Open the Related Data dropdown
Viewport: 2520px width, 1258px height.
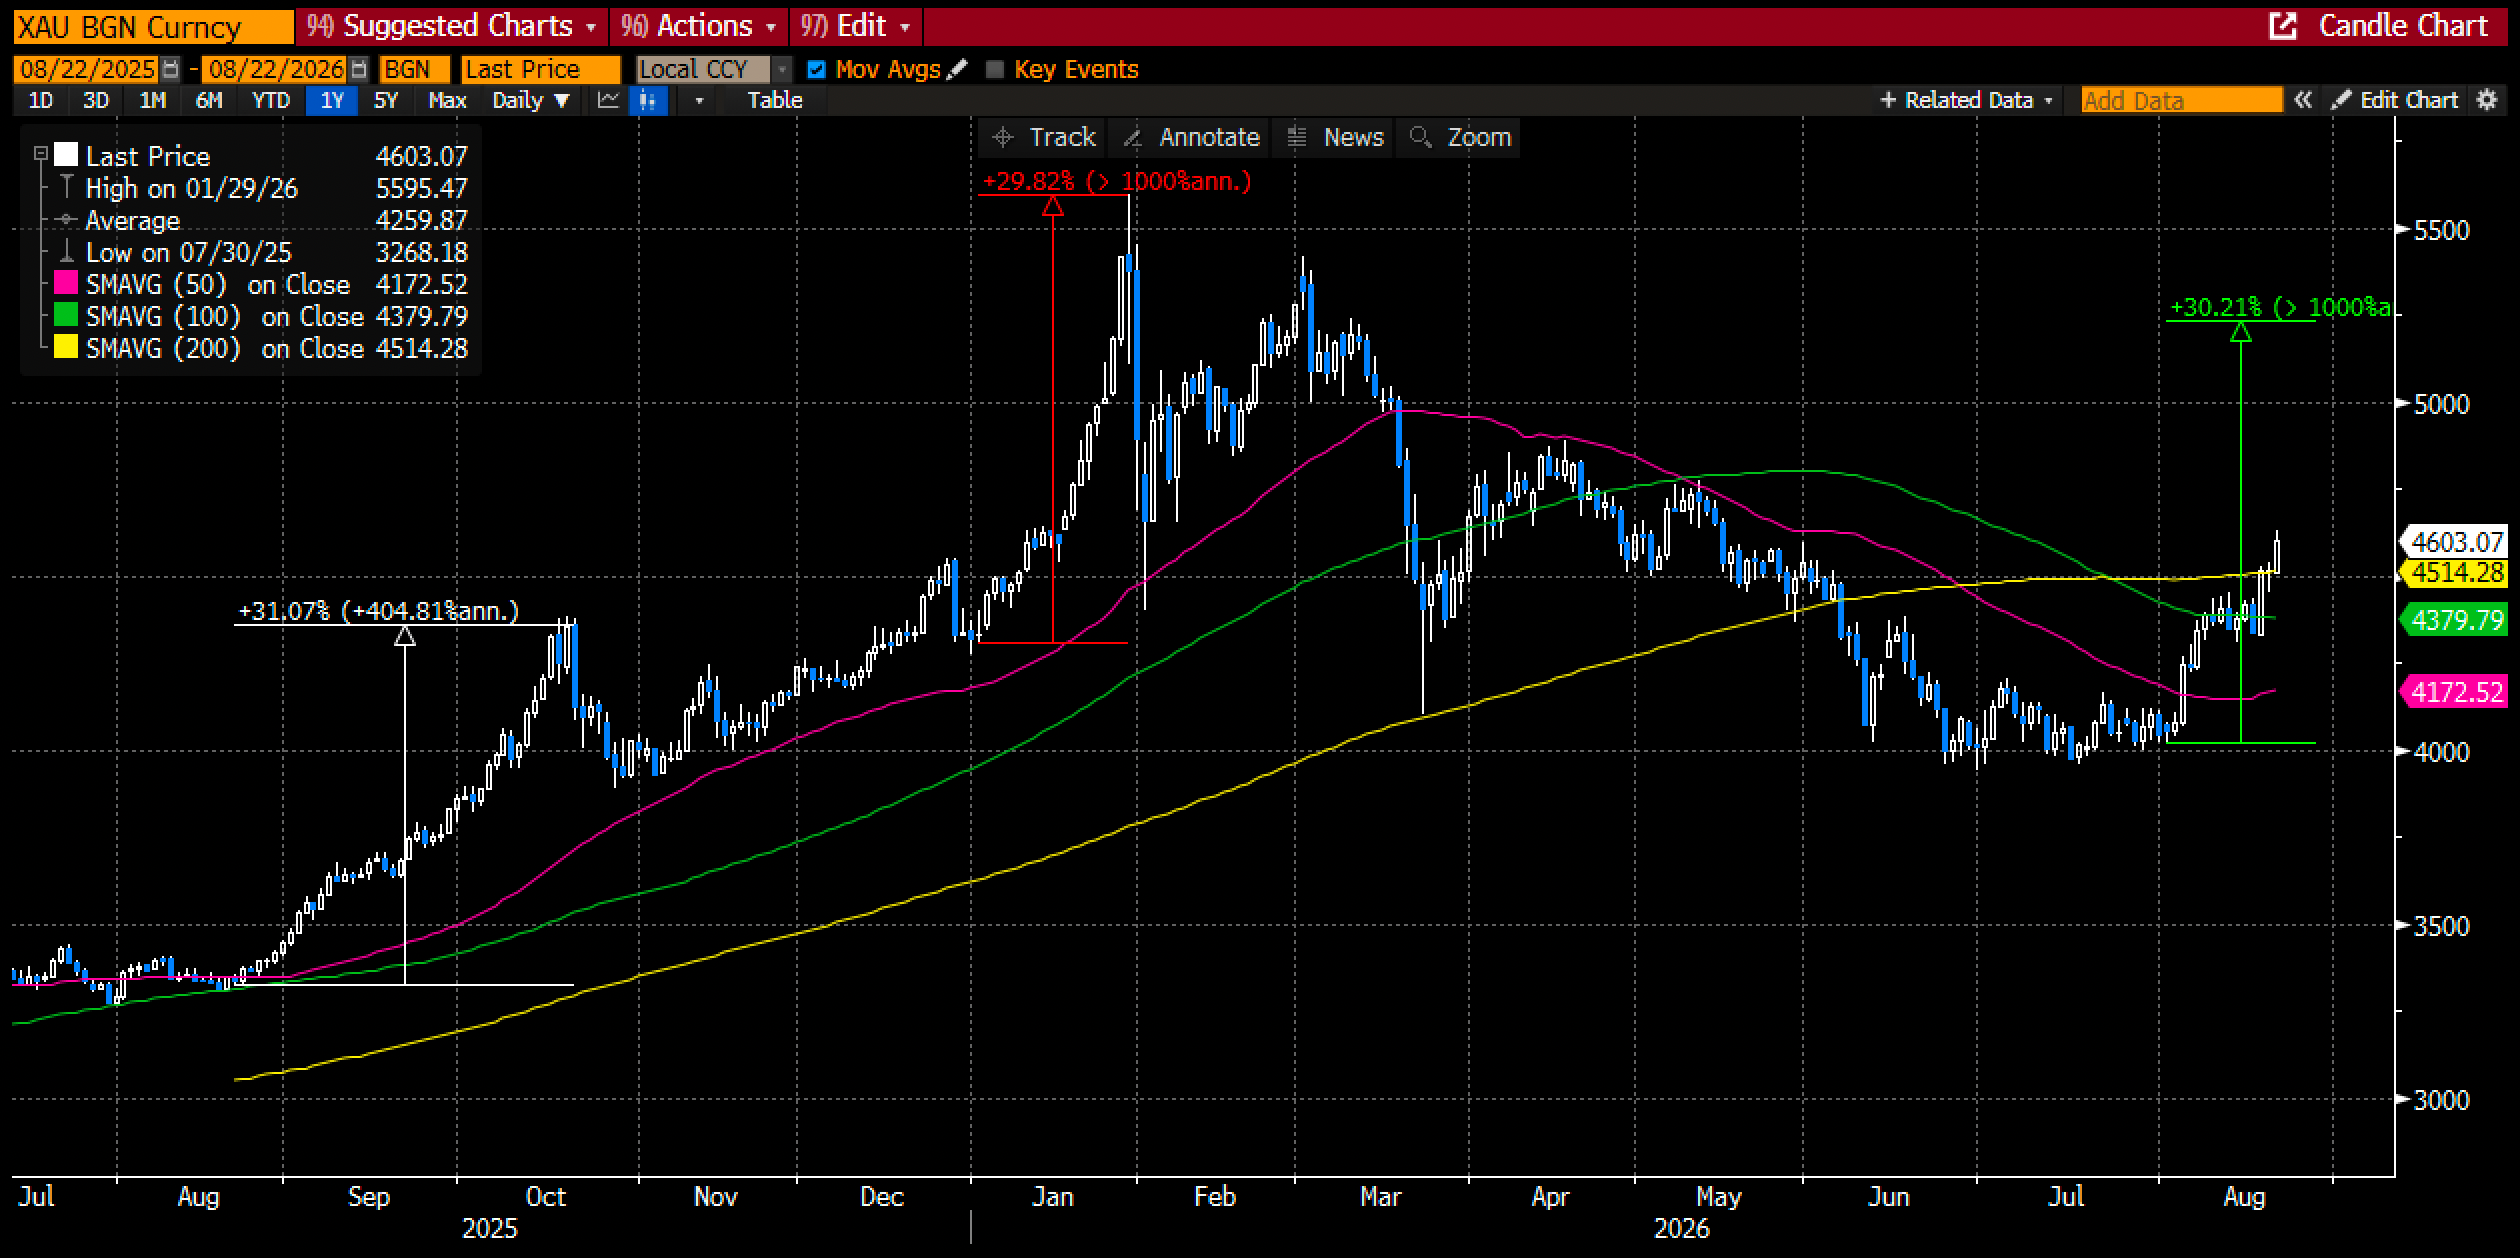[x=1967, y=100]
